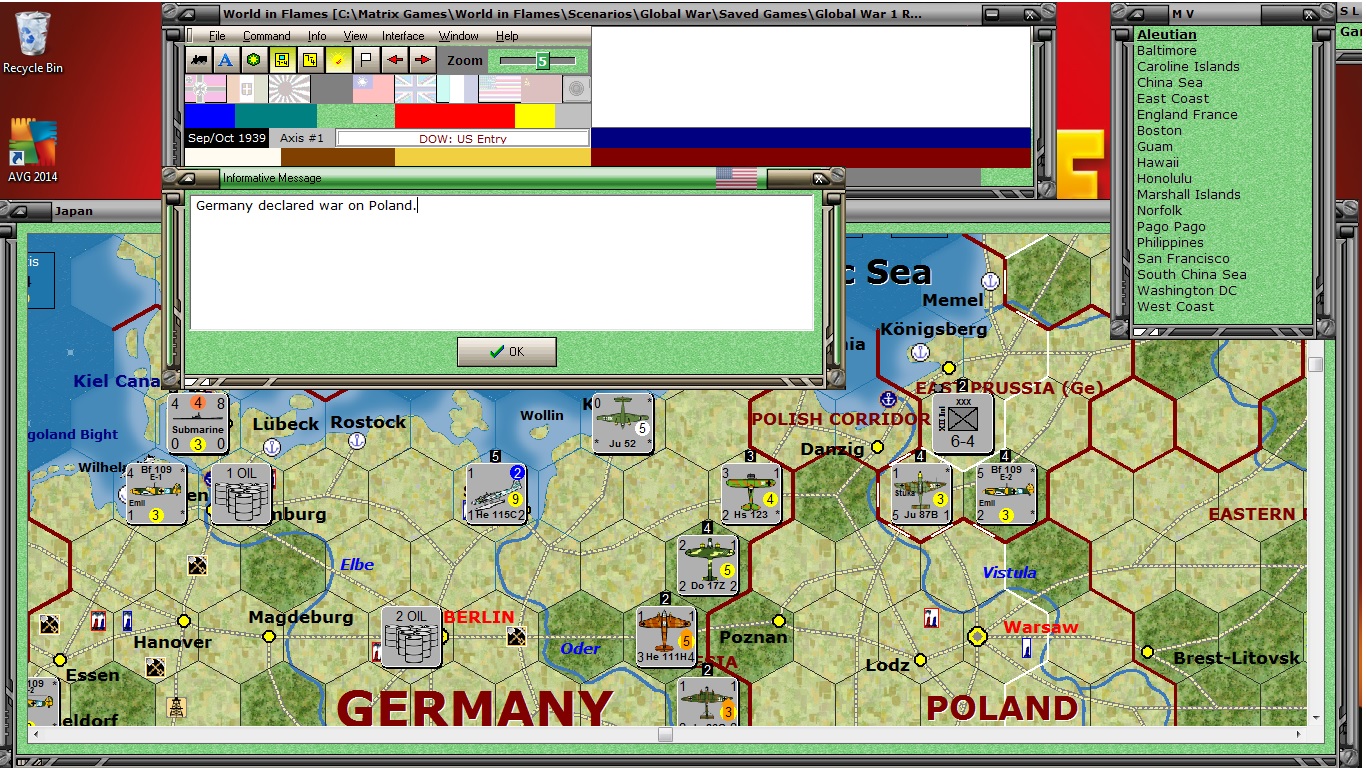Image resolution: width=1366 pixels, height=768 pixels.
Task: Click the map horizontal scrollbar thumb
Action: click(665, 735)
